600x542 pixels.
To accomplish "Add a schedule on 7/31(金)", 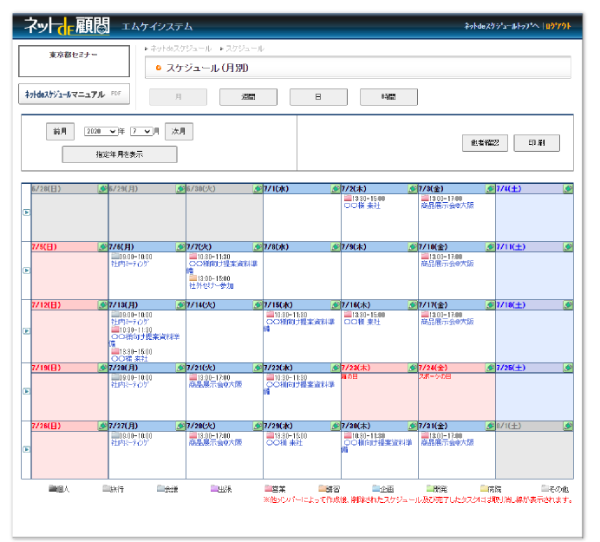I will (490, 426).
